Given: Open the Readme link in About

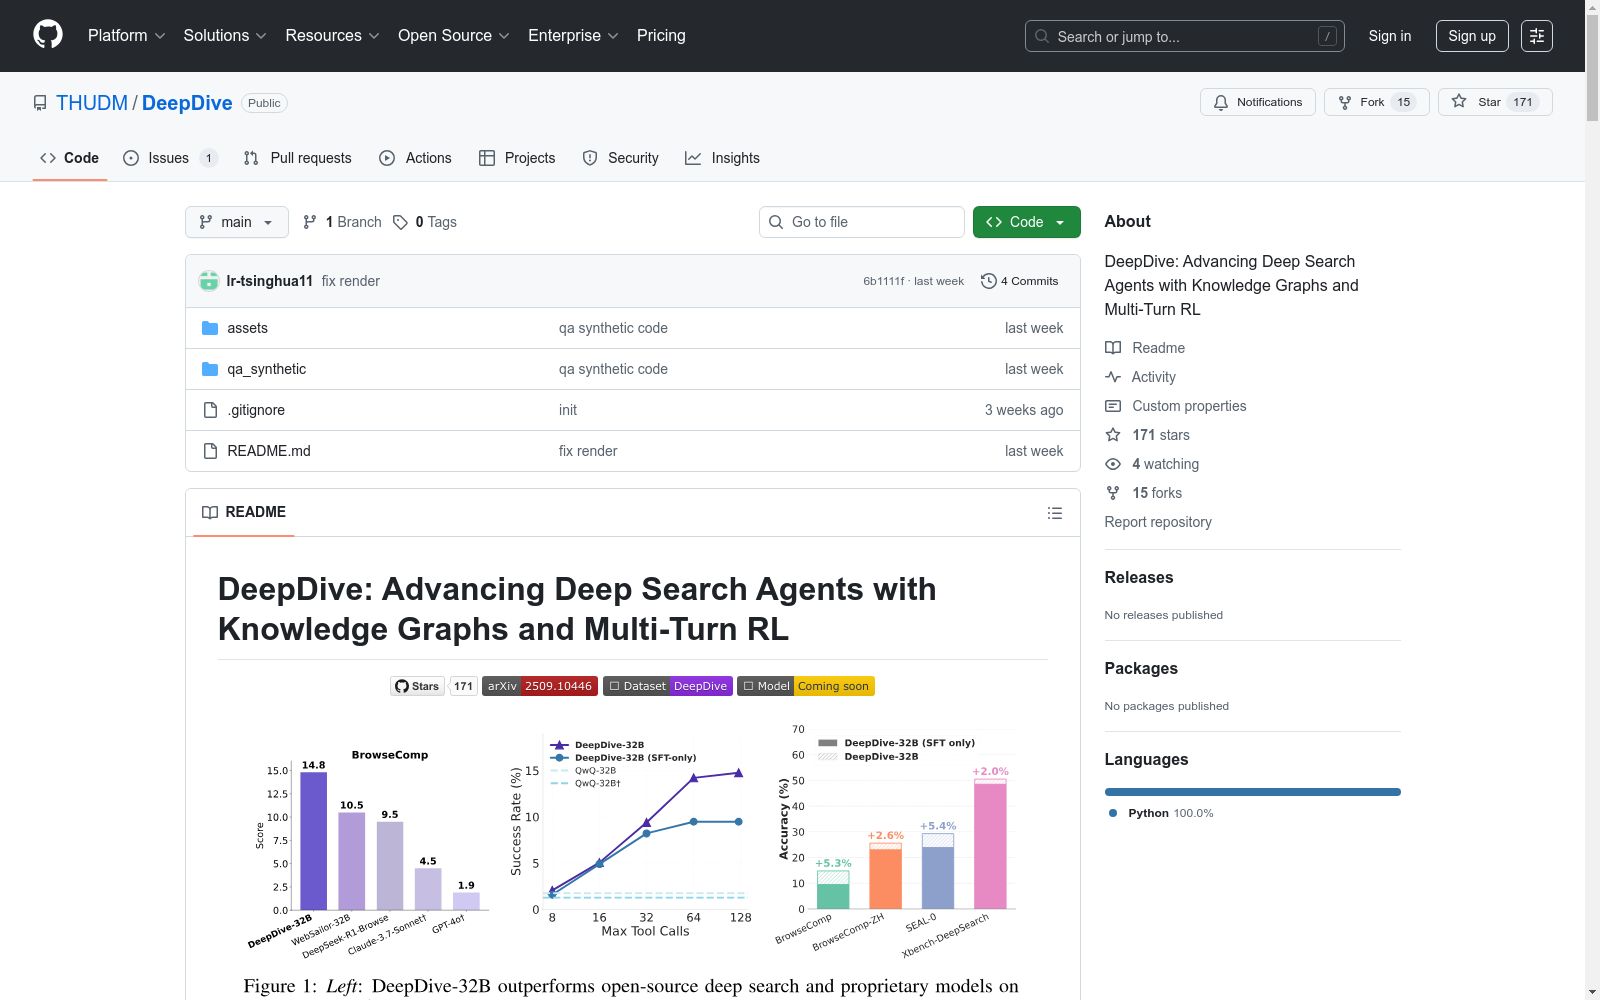Looking at the screenshot, I should click(1145, 348).
